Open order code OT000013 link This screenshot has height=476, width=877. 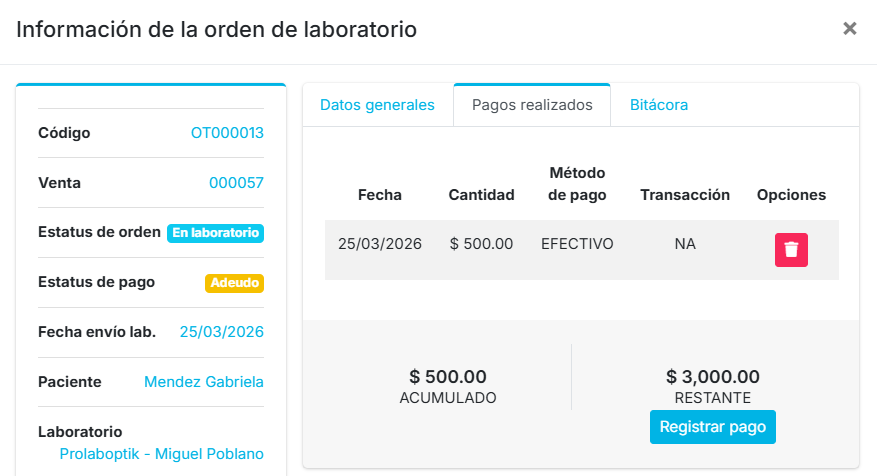click(x=227, y=133)
